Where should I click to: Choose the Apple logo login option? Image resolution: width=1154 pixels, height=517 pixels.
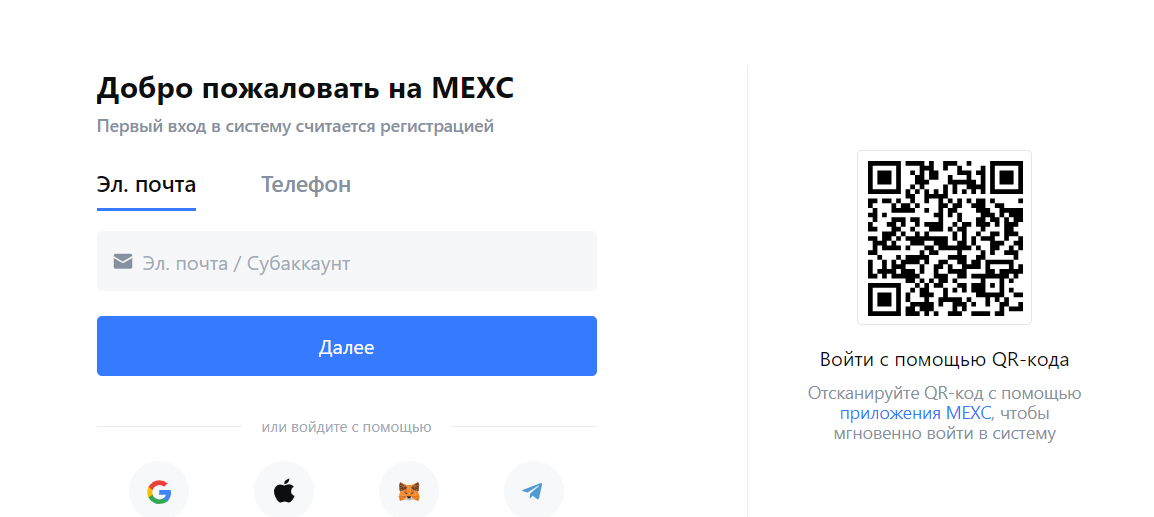tap(284, 490)
